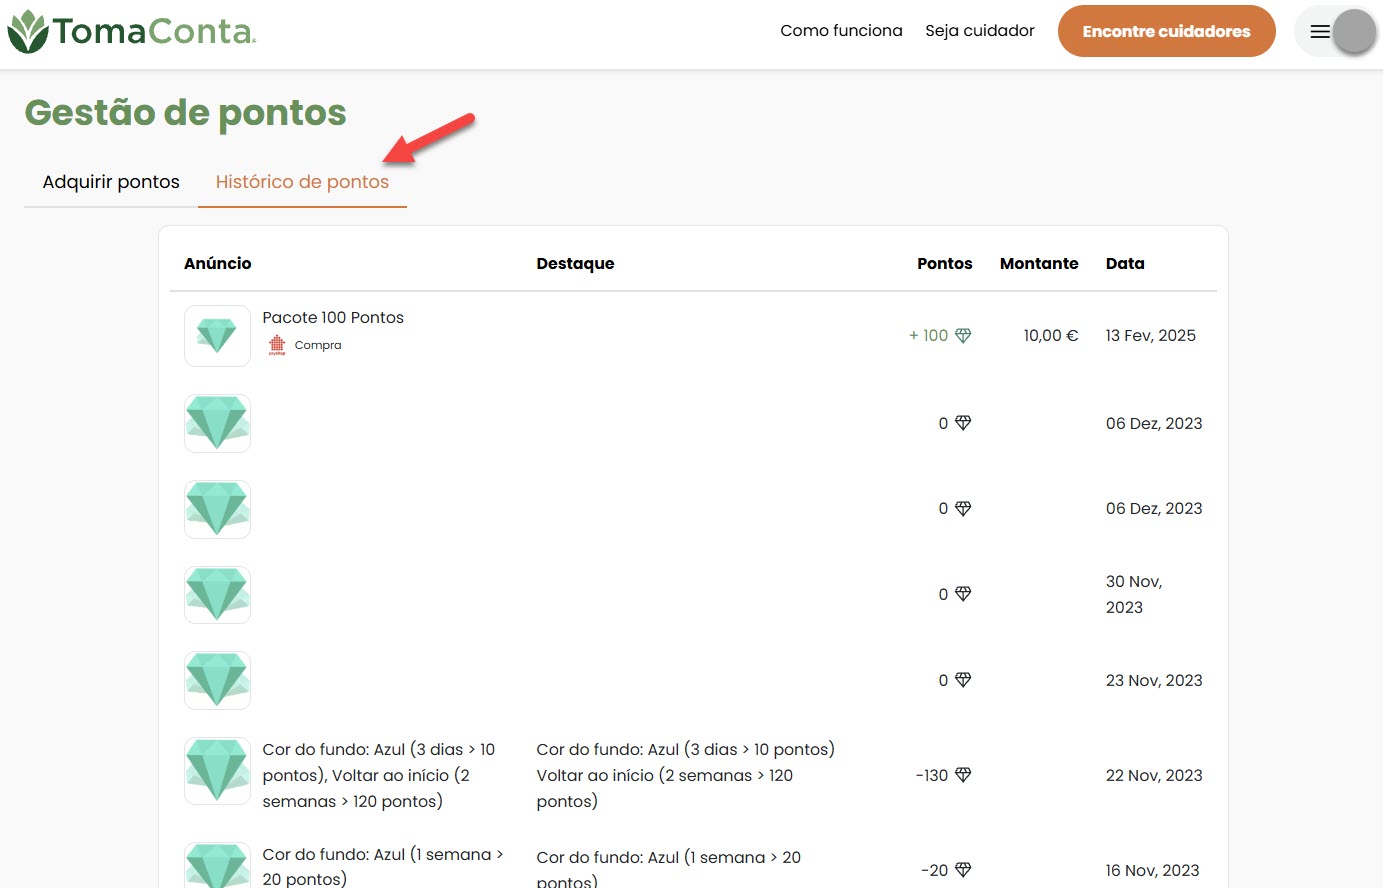
Task: Open the Seja cuidador link
Action: (980, 31)
